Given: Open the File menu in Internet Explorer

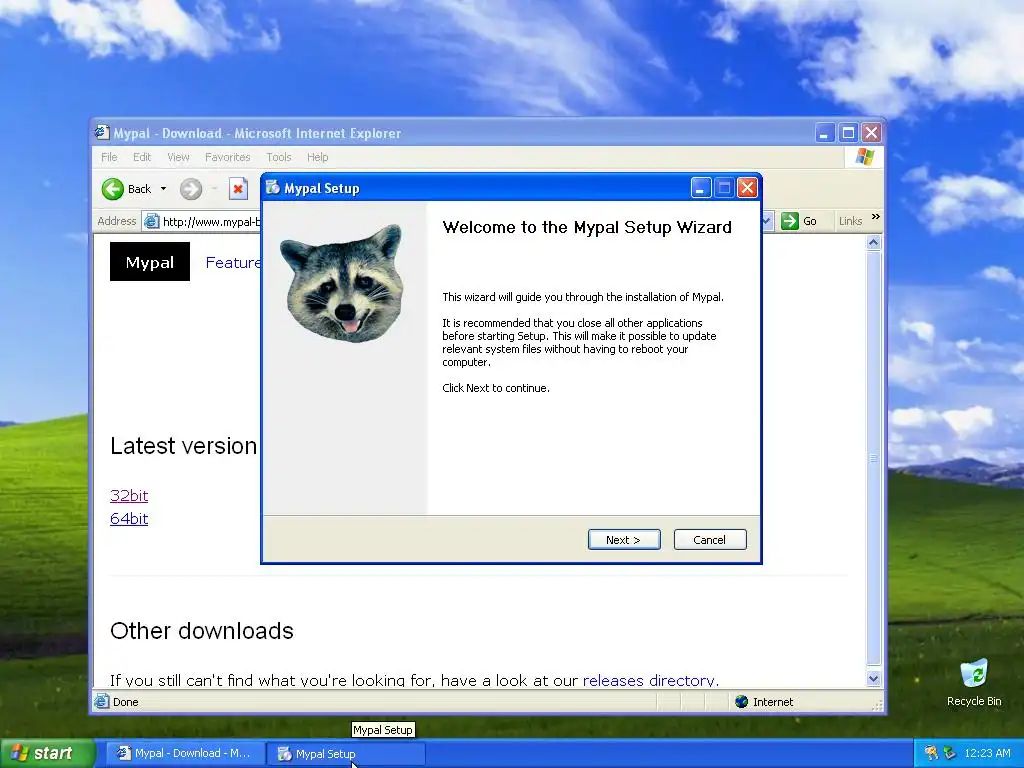Looking at the screenshot, I should [109, 157].
